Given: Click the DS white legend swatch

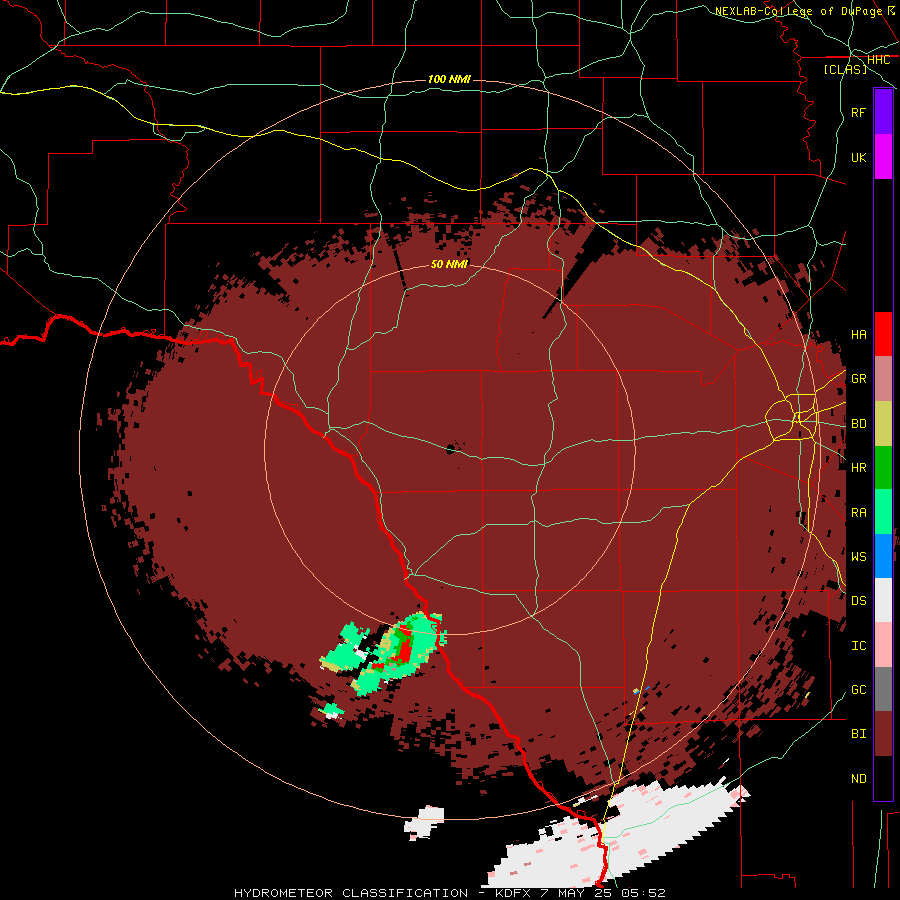Looking at the screenshot, I should [x=883, y=600].
